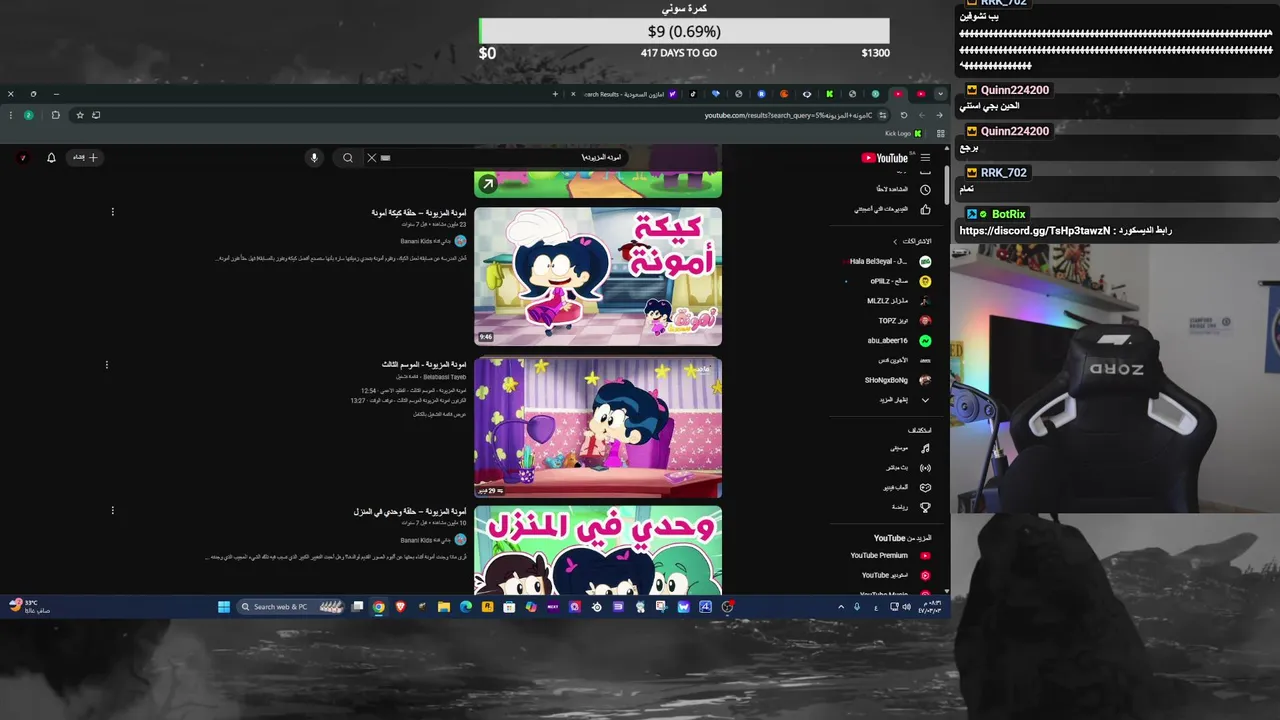Switch to the TikTok tab
This screenshot has height=720, width=1280.
click(x=693, y=94)
